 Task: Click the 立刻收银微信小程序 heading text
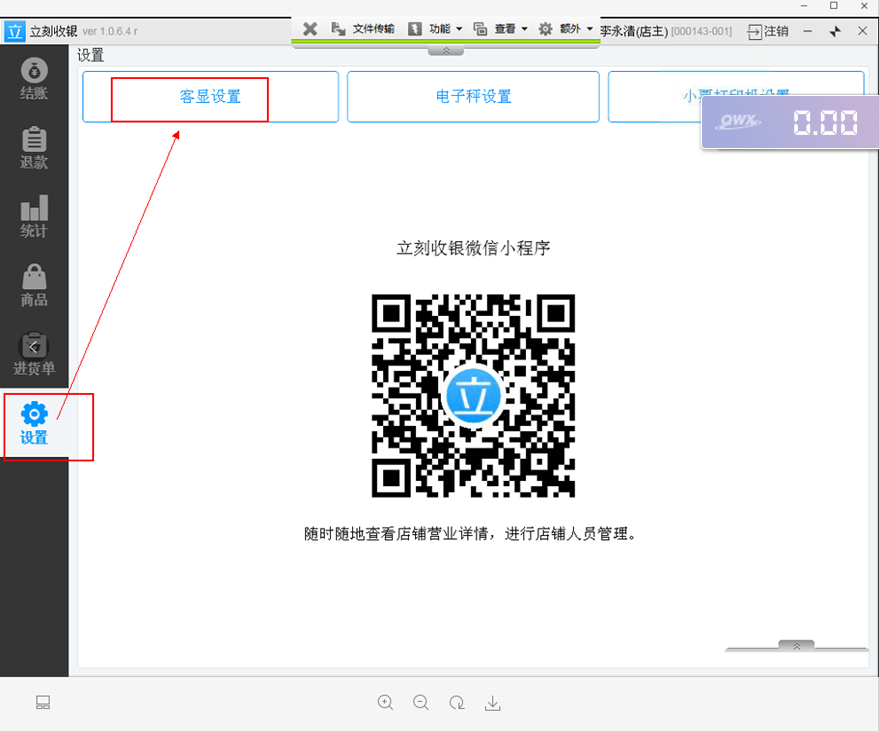(x=473, y=248)
